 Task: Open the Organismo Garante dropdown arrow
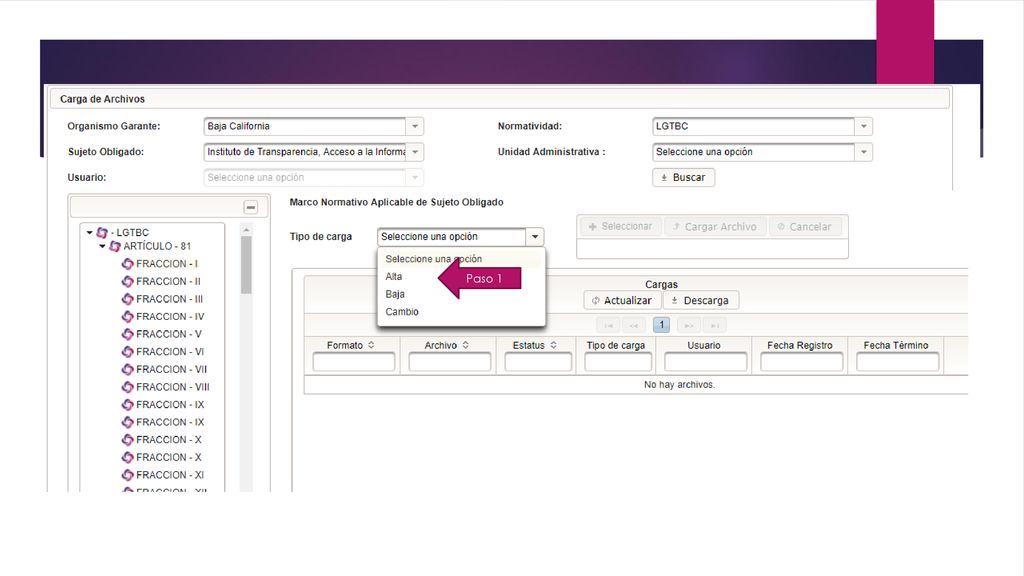point(415,126)
